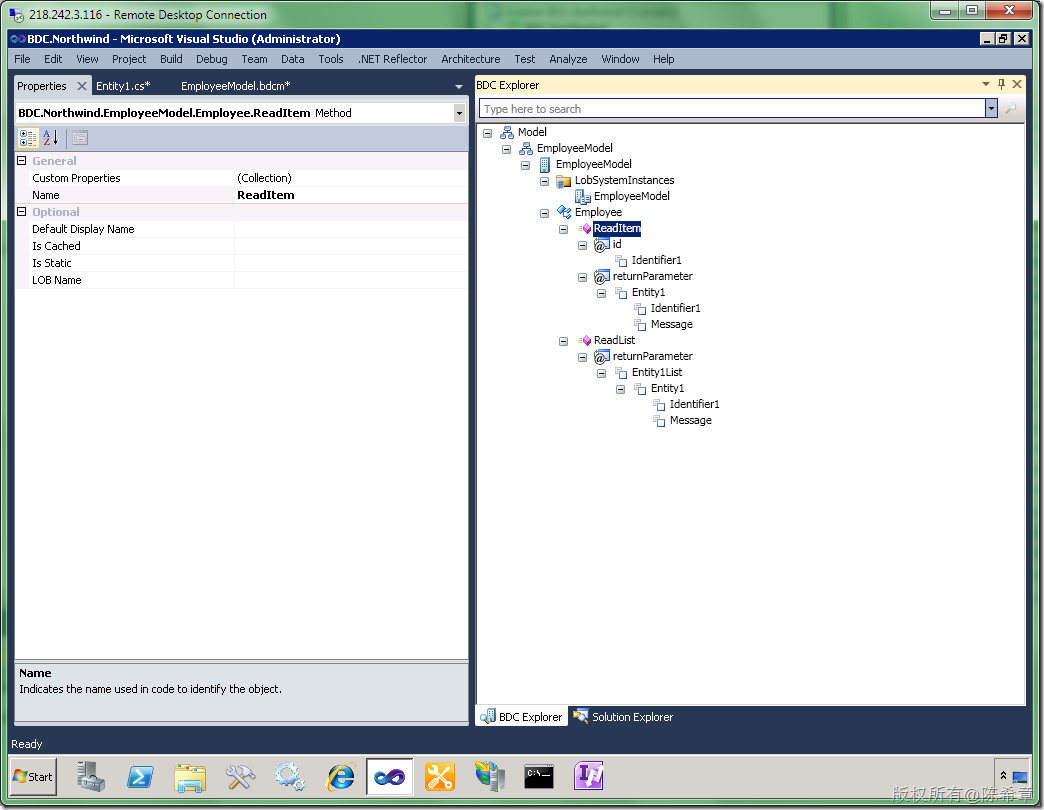Switch to the EmployeeModel.bdcm* tab
The height and width of the screenshot is (810, 1044).
click(x=236, y=86)
